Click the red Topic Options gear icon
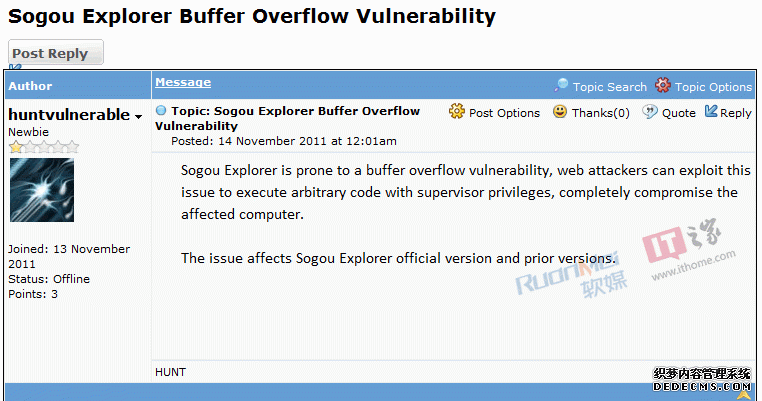 tap(662, 85)
